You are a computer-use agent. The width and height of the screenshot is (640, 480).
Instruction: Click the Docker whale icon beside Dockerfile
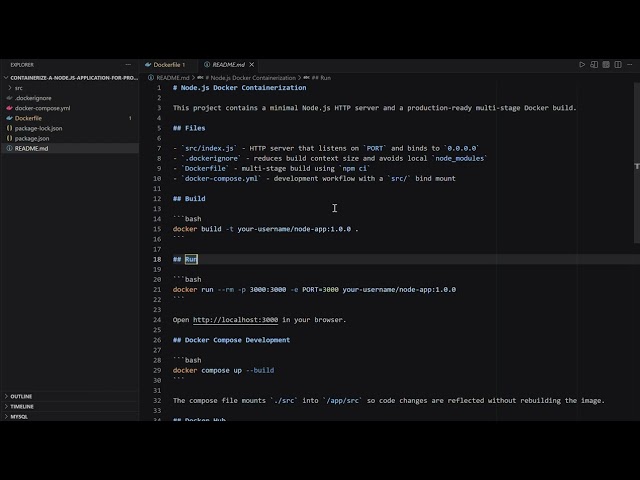click(9, 118)
